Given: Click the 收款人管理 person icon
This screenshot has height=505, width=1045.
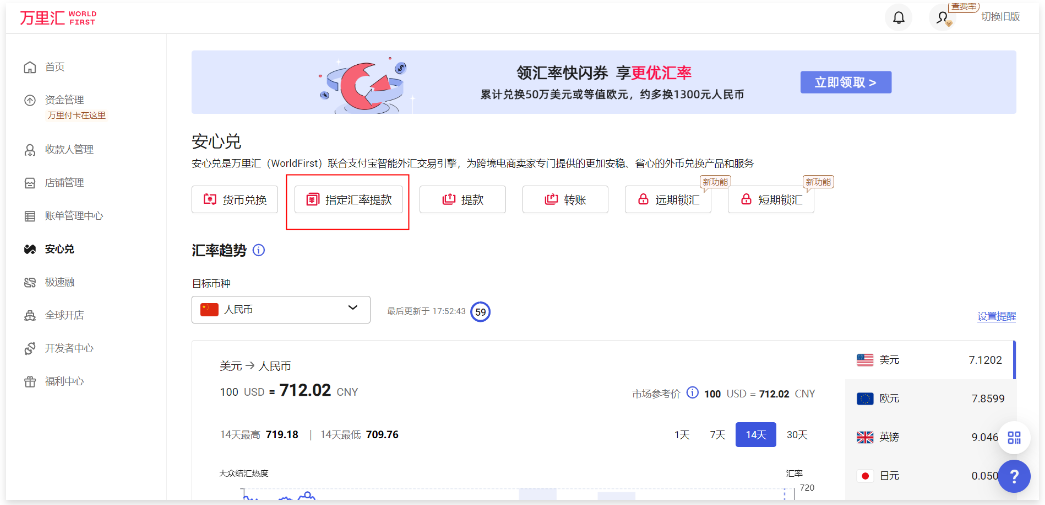Looking at the screenshot, I should [x=29, y=150].
